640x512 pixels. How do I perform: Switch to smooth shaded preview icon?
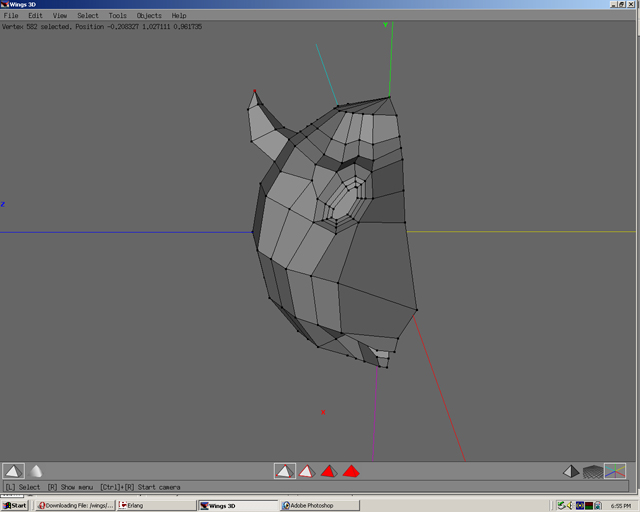coord(36,471)
